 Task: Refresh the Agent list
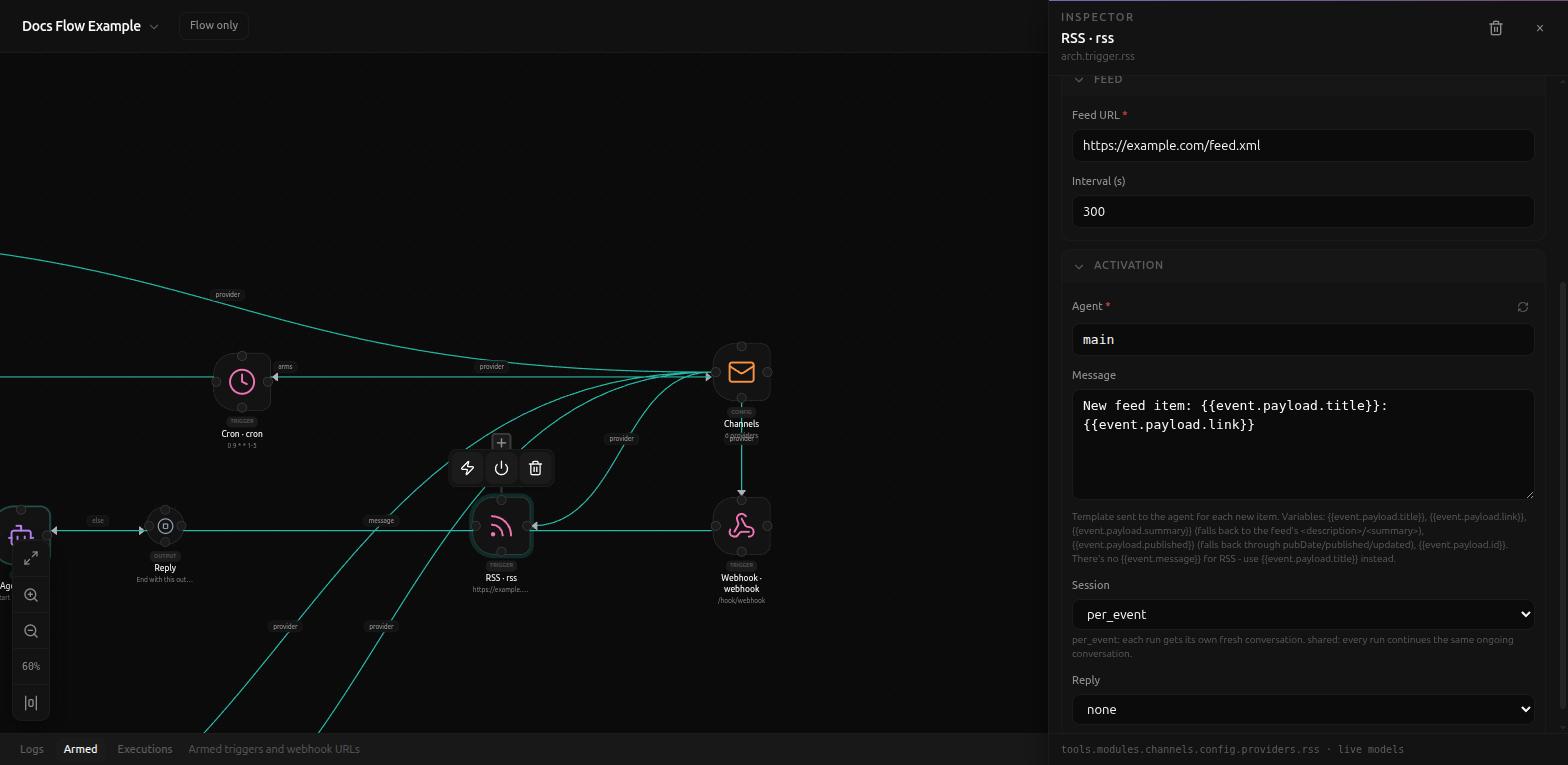[x=1523, y=307]
